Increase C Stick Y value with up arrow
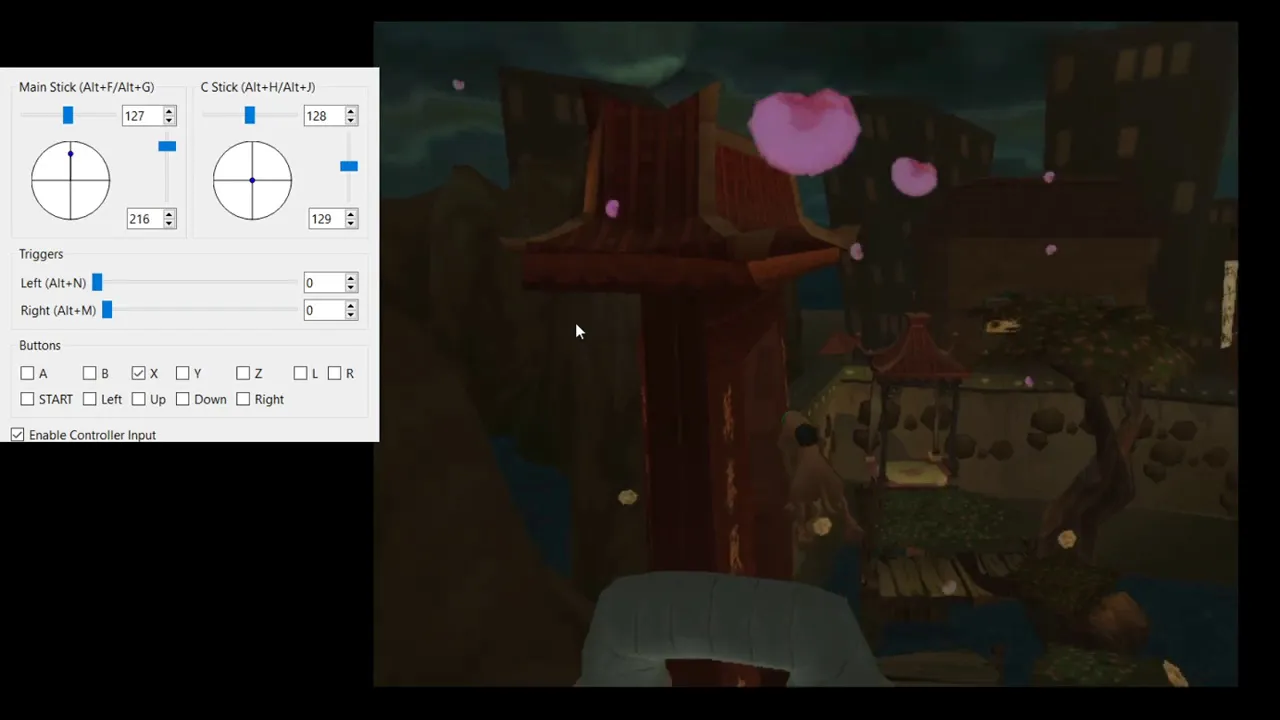Viewport: 1280px width, 720px height. click(351, 214)
